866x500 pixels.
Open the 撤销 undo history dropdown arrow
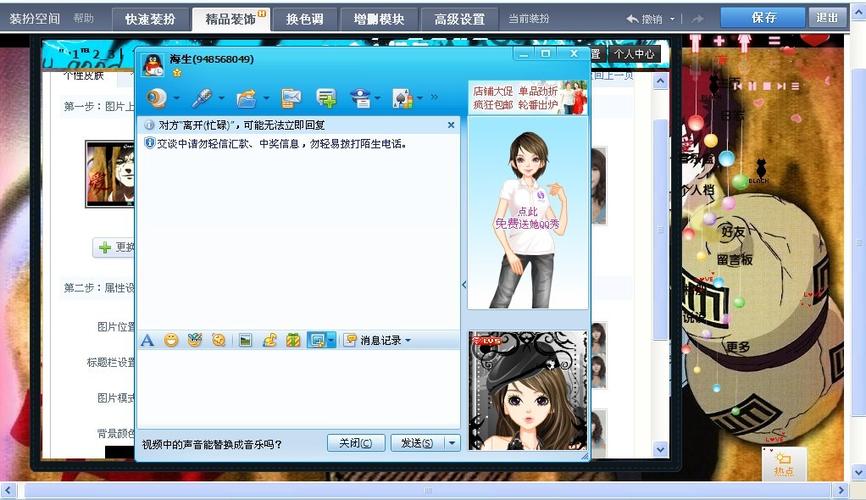tap(672, 19)
